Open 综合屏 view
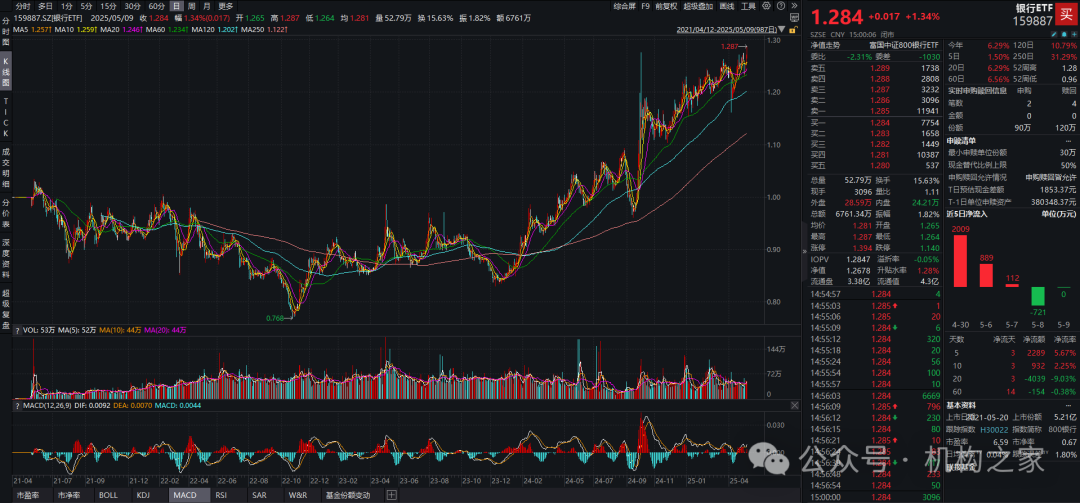 [x=624, y=6]
